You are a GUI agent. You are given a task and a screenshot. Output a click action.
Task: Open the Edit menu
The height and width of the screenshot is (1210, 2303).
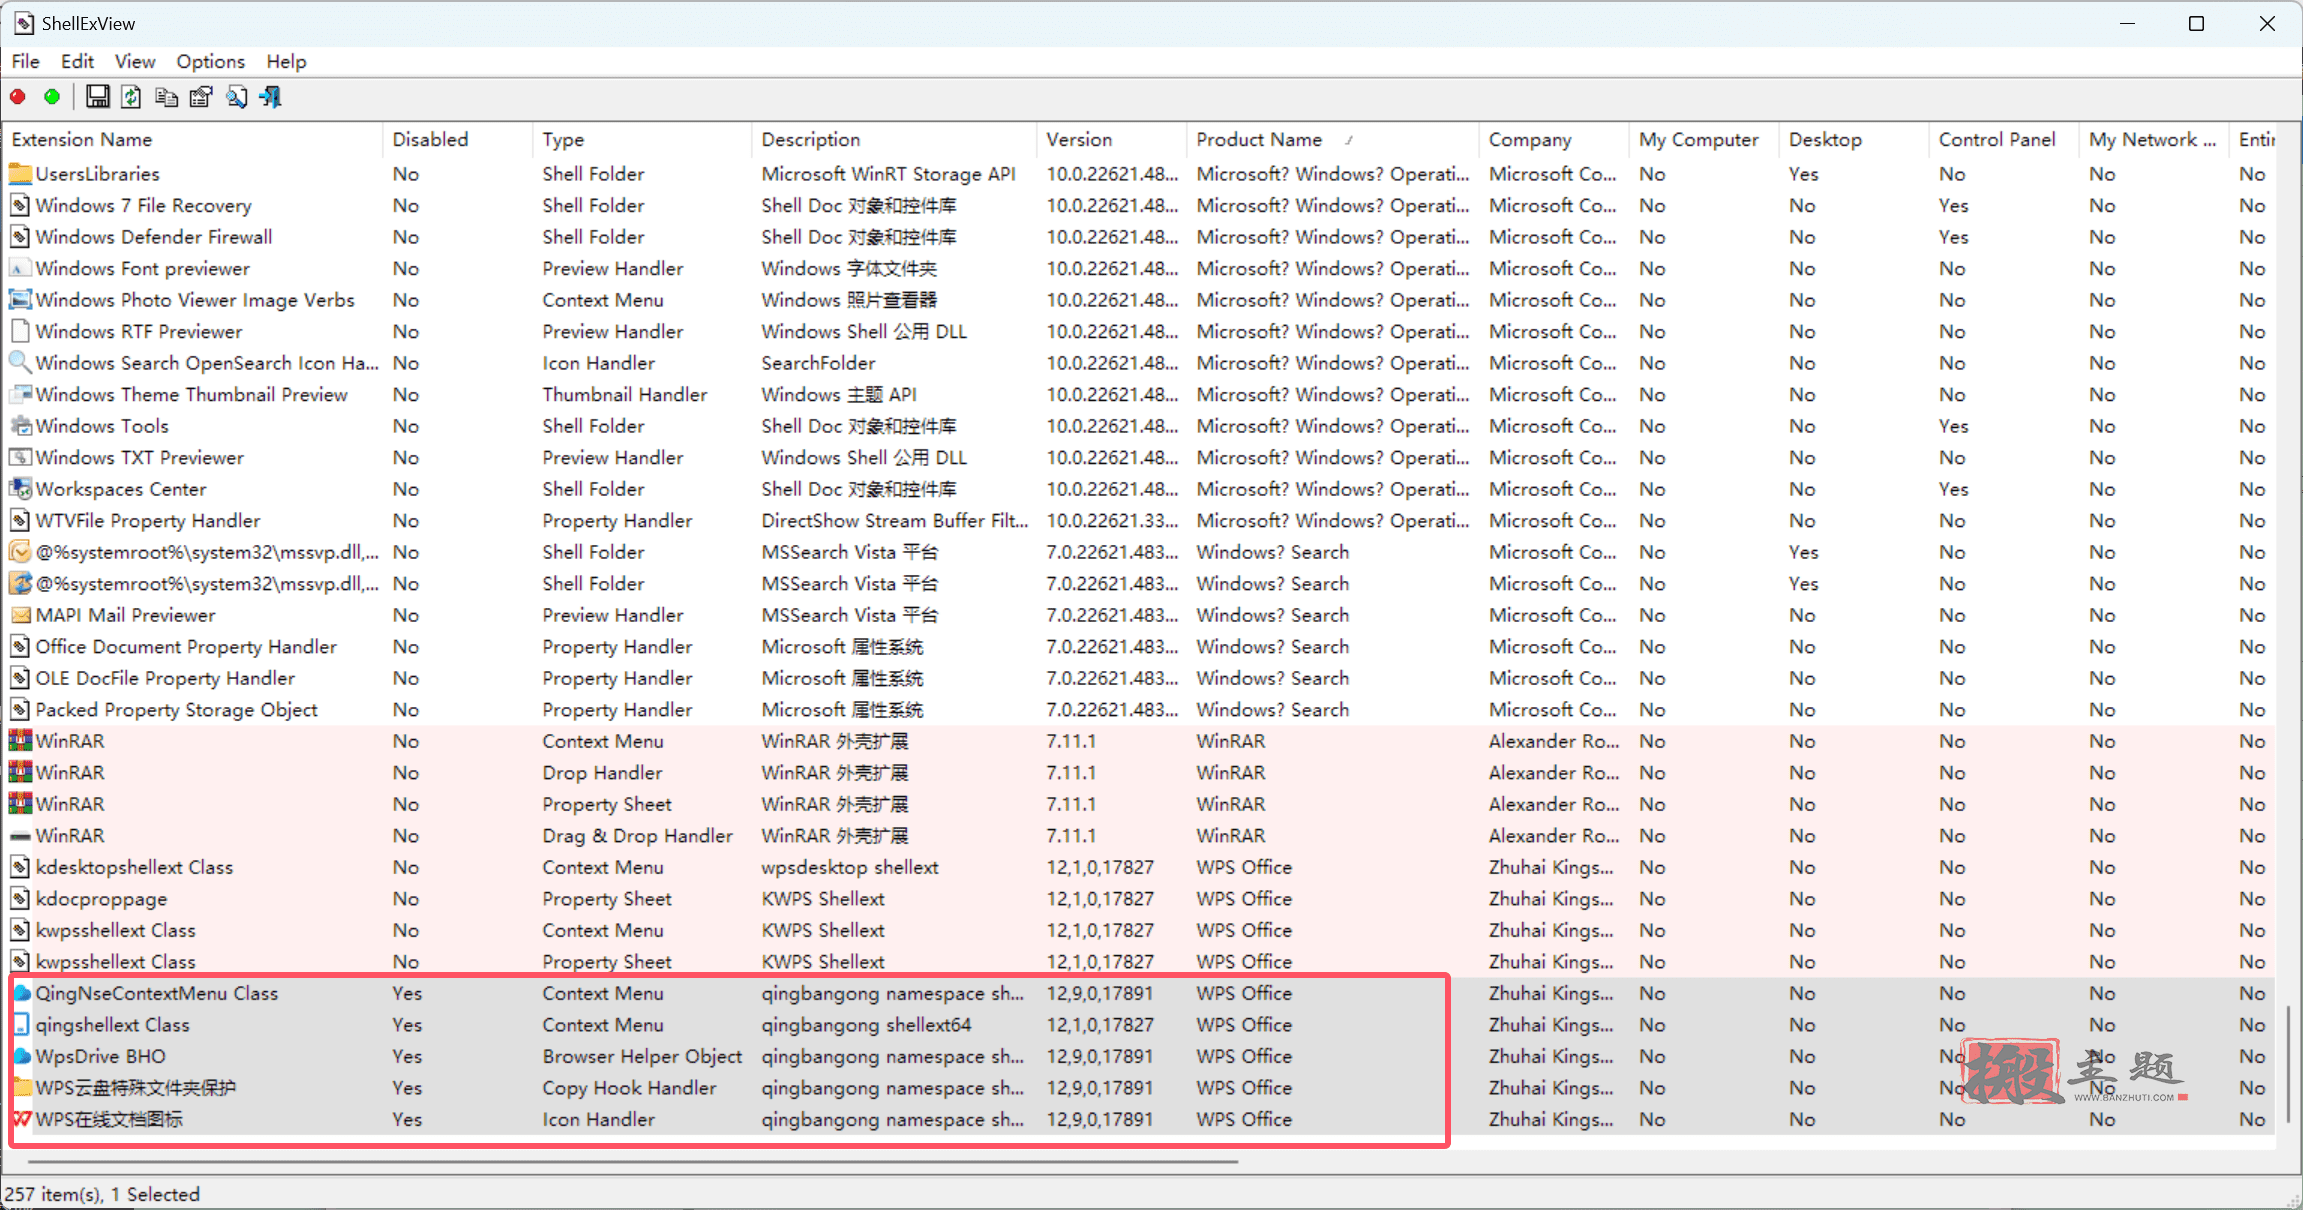[x=77, y=61]
